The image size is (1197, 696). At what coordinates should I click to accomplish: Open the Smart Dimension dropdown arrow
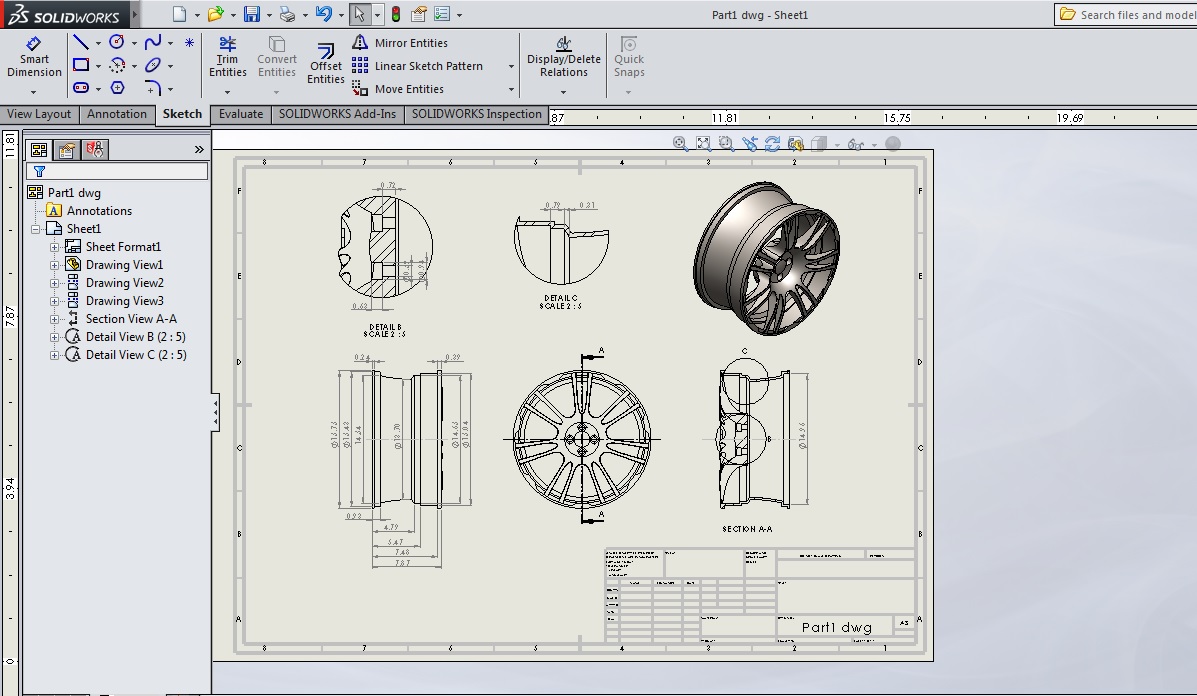34,92
